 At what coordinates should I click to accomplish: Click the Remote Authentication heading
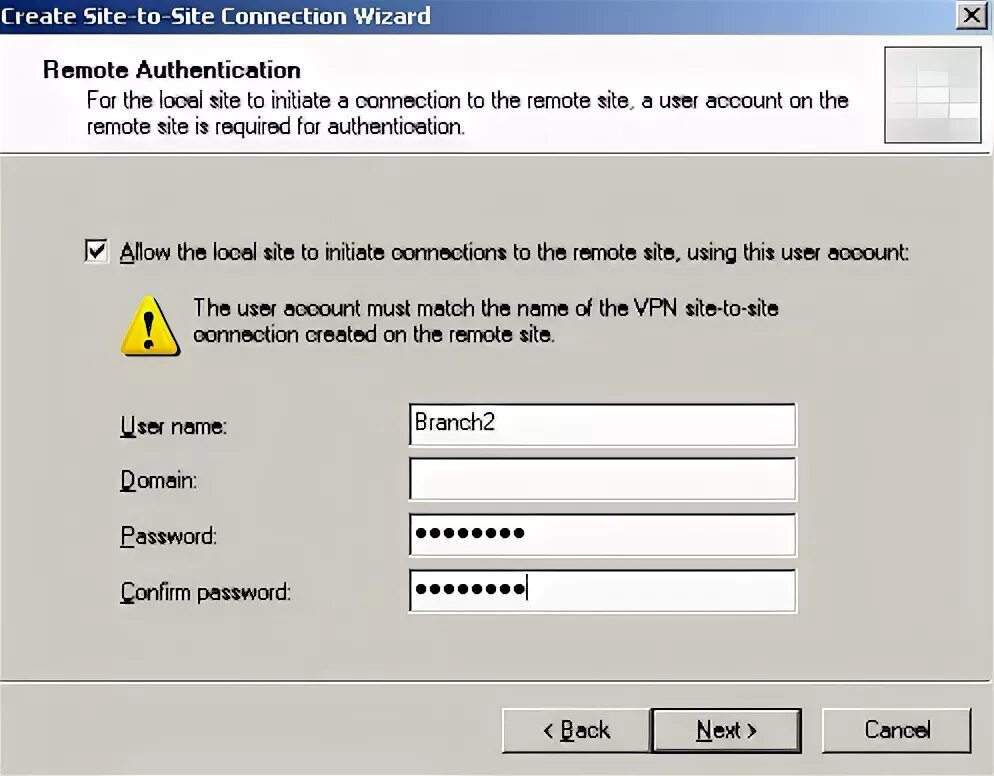tap(172, 70)
